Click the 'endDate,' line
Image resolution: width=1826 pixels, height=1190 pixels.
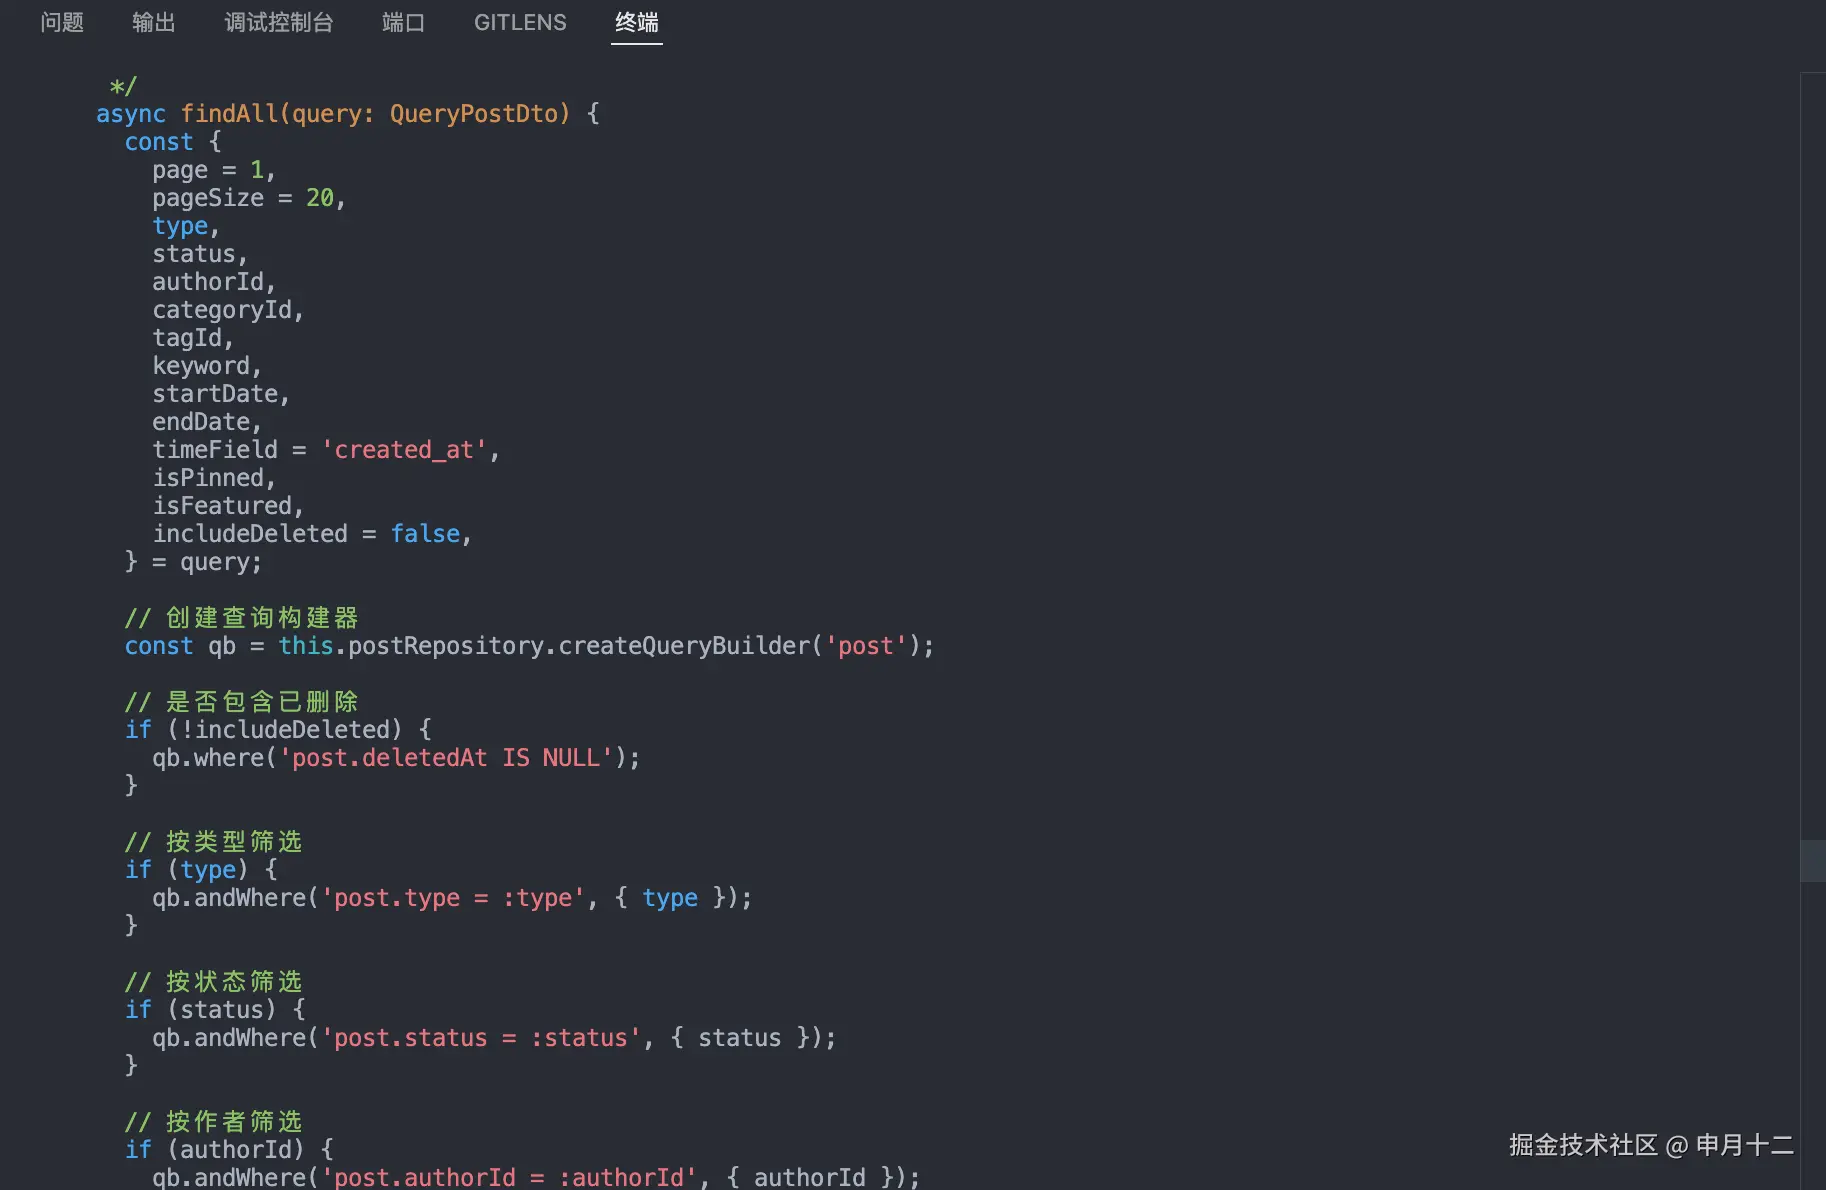coord(207,422)
